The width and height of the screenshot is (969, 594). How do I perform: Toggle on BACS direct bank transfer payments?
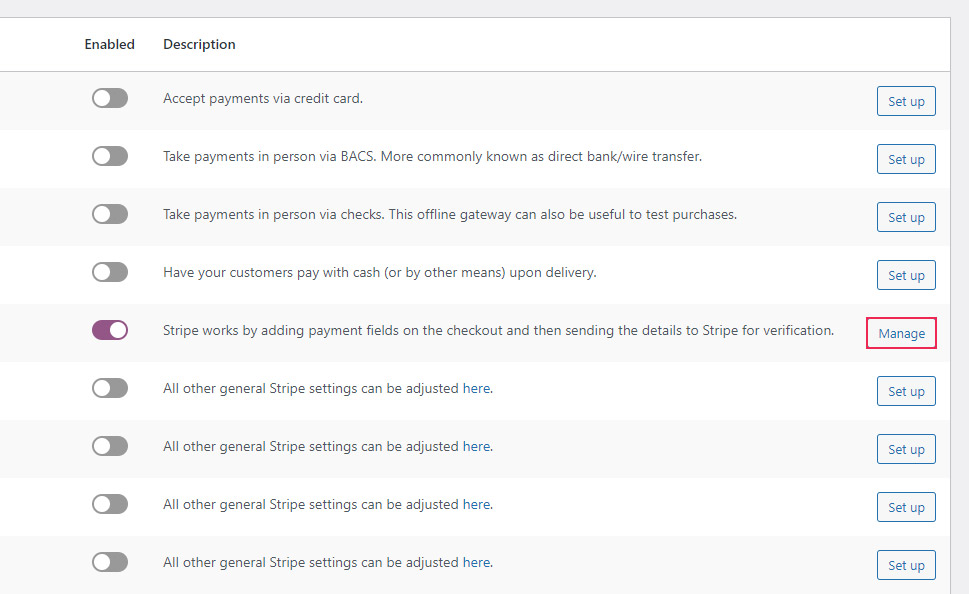point(110,156)
